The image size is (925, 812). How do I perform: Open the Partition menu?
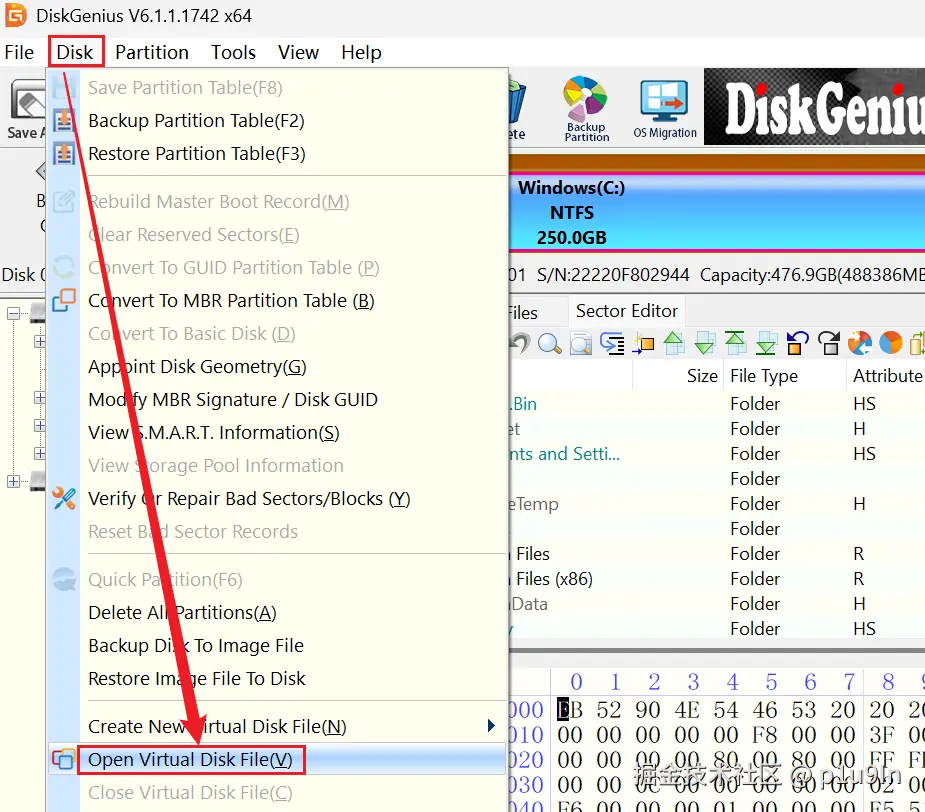[x=152, y=53]
